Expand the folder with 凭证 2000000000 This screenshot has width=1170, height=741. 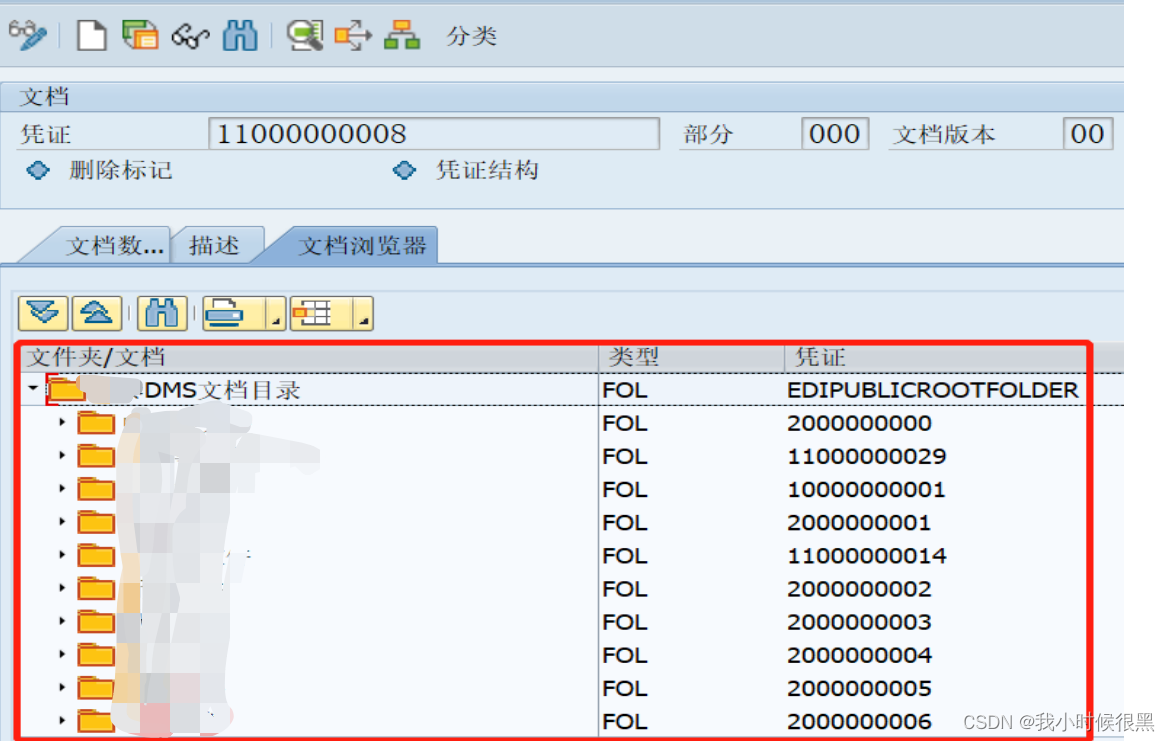[62, 423]
